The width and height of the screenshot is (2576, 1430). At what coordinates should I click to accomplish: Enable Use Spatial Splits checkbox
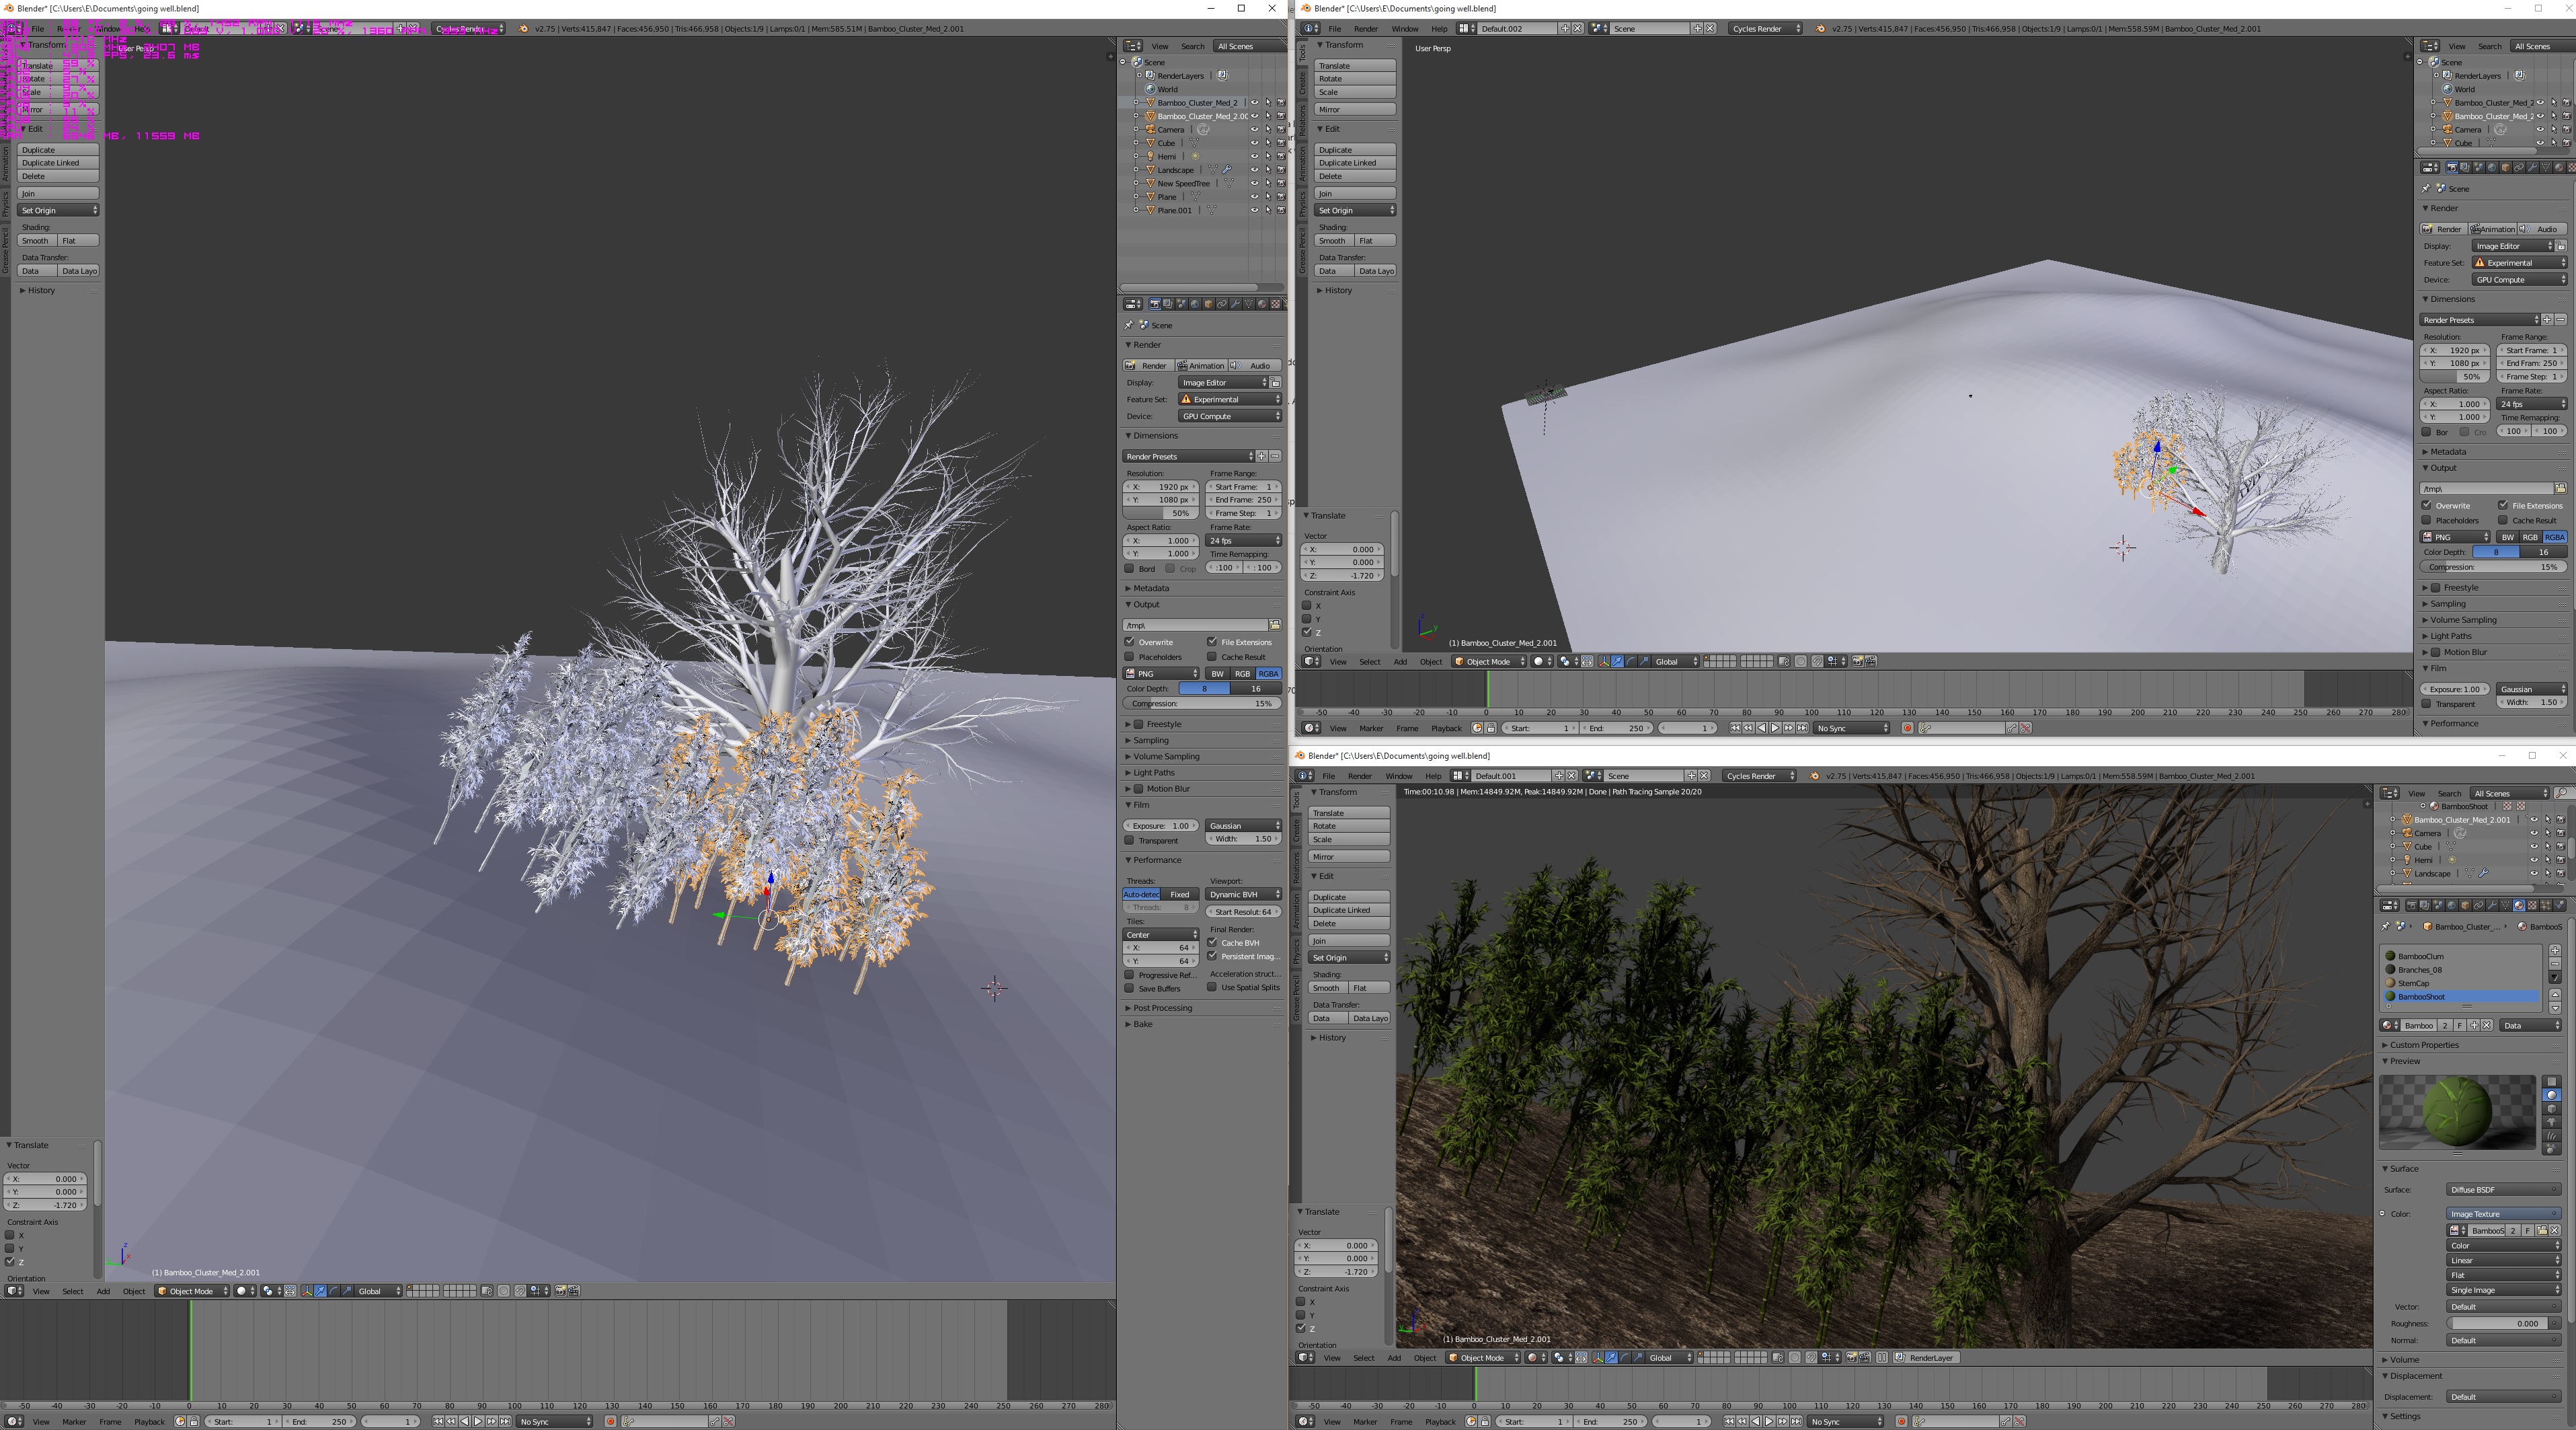(x=1213, y=987)
